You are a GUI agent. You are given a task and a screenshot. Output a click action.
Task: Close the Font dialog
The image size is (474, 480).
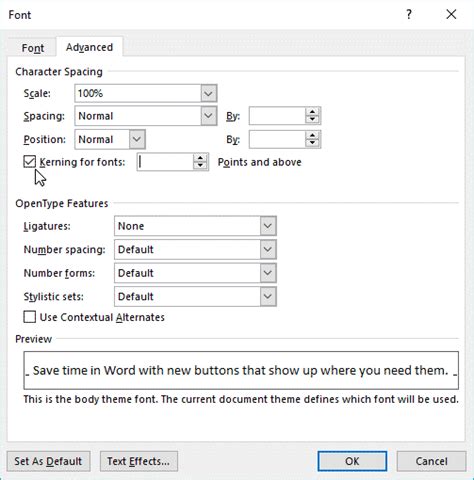451,14
